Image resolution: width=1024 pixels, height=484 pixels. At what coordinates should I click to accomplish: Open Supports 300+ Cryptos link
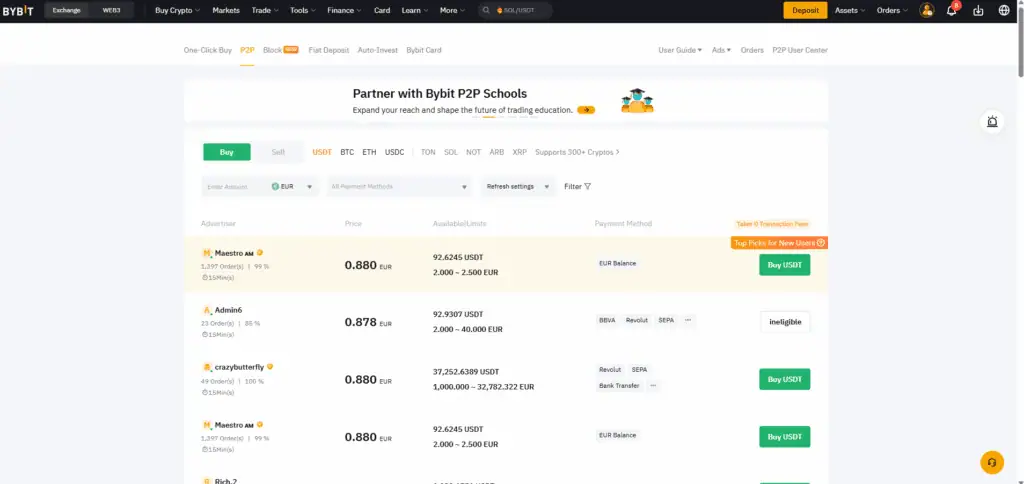click(577, 152)
